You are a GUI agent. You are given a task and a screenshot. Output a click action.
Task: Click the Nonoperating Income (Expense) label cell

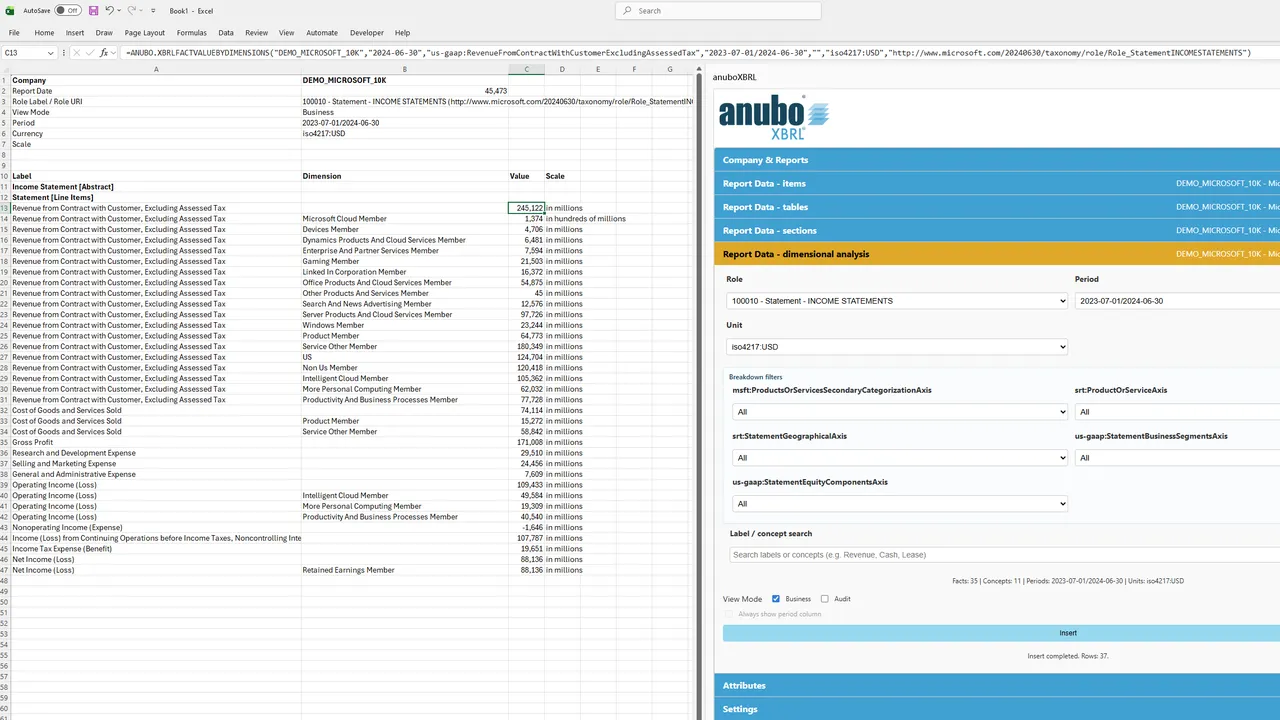(x=156, y=527)
